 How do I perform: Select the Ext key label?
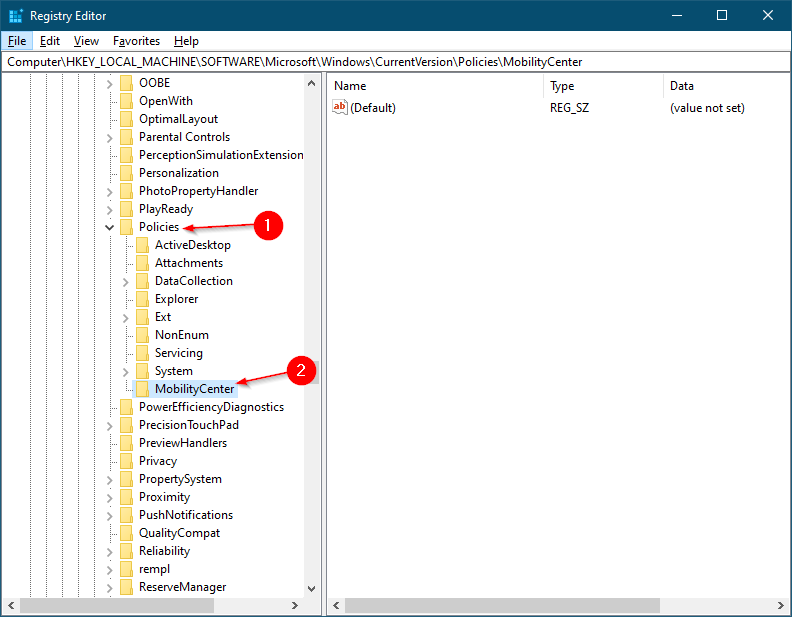point(163,317)
